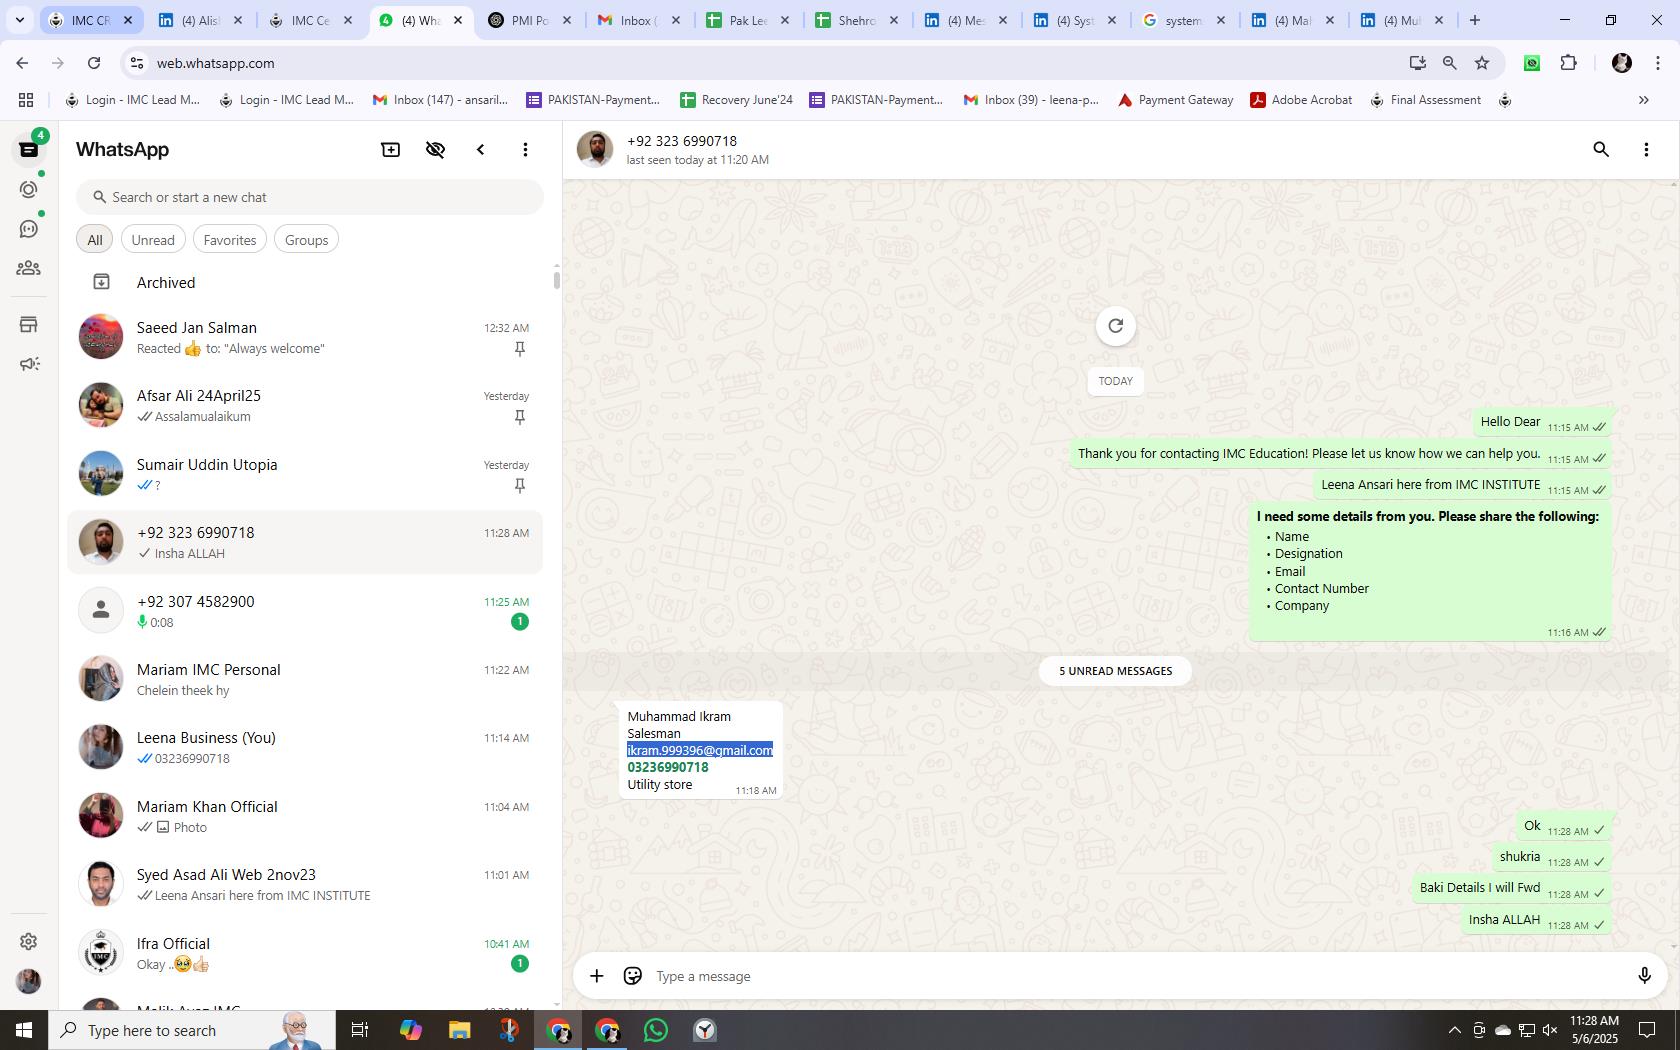
Task: Open the Adobe Acrobat bookmark
Action: pos(1301,100)
